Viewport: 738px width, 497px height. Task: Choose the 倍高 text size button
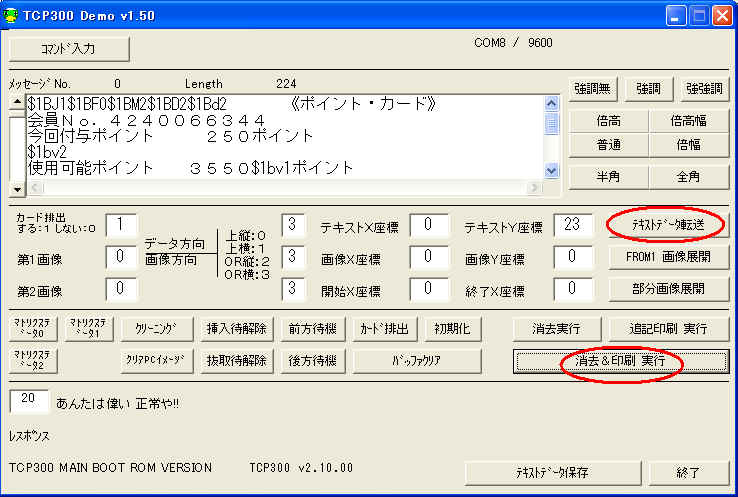point(609,121)
